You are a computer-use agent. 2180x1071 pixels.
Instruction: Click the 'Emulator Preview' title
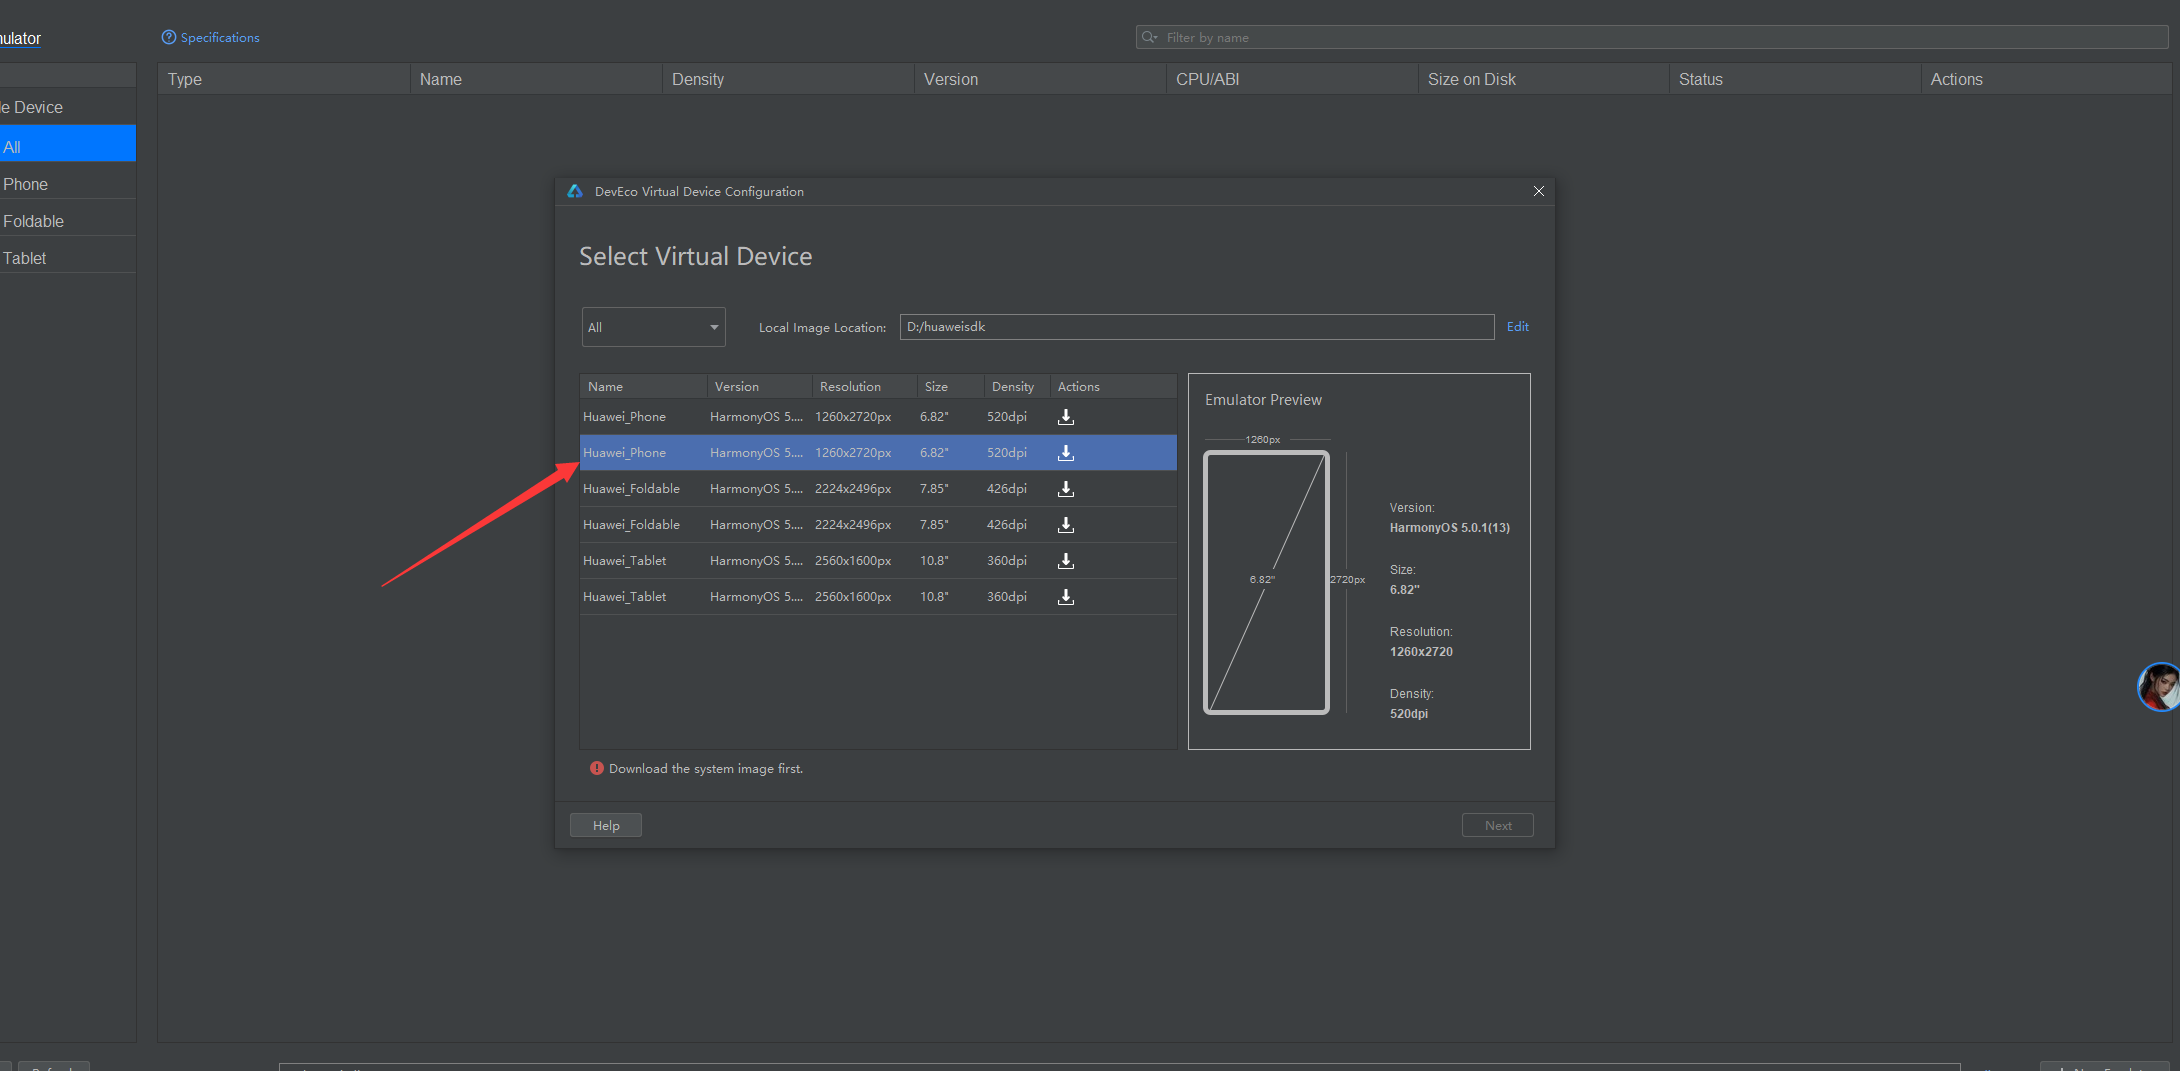point(1263,400)
